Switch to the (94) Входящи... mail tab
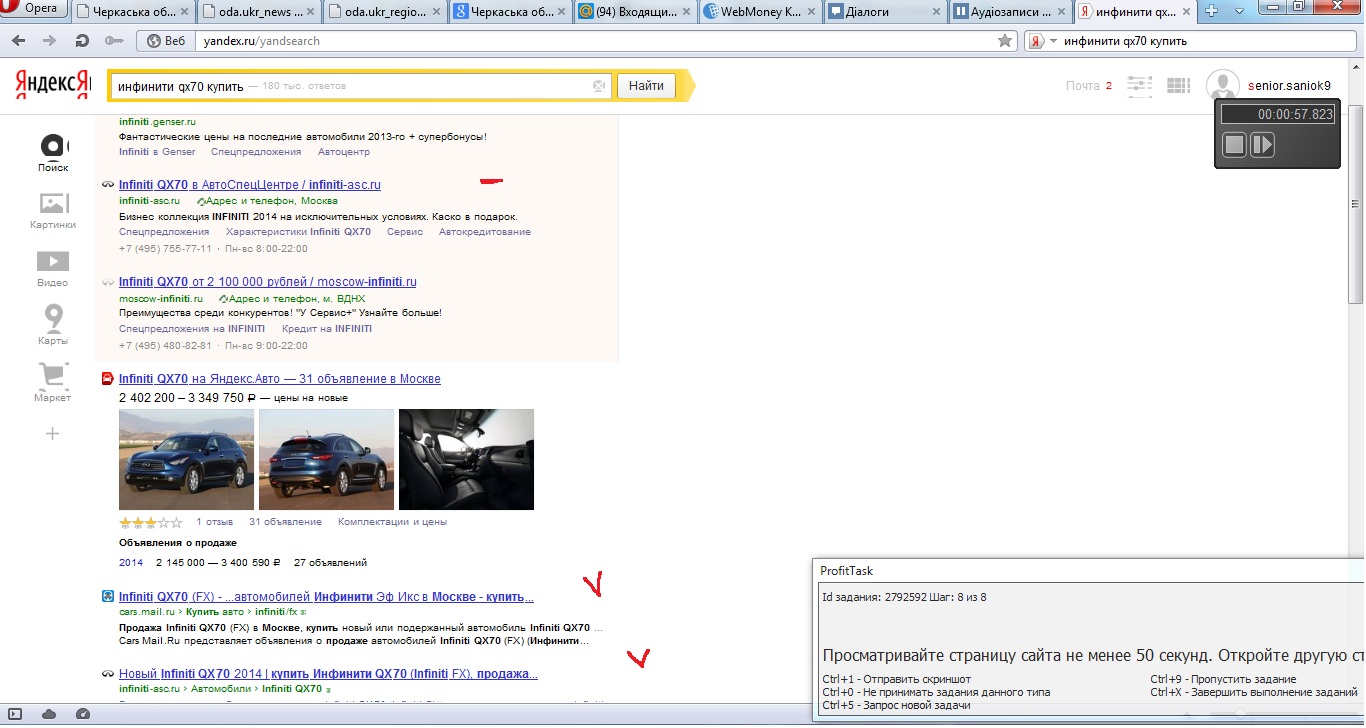The image size is (1366, 728). click(634, 12)
